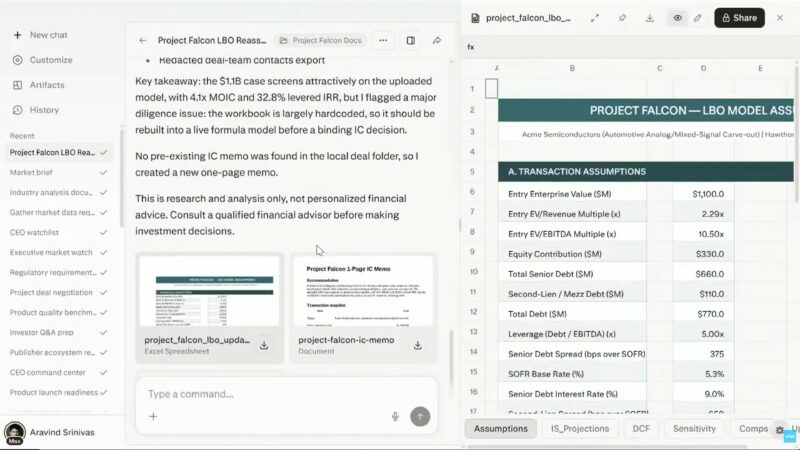Click the Equity Contribution ($M) label cell
800x450 pixels.
[x=572, y=254]
